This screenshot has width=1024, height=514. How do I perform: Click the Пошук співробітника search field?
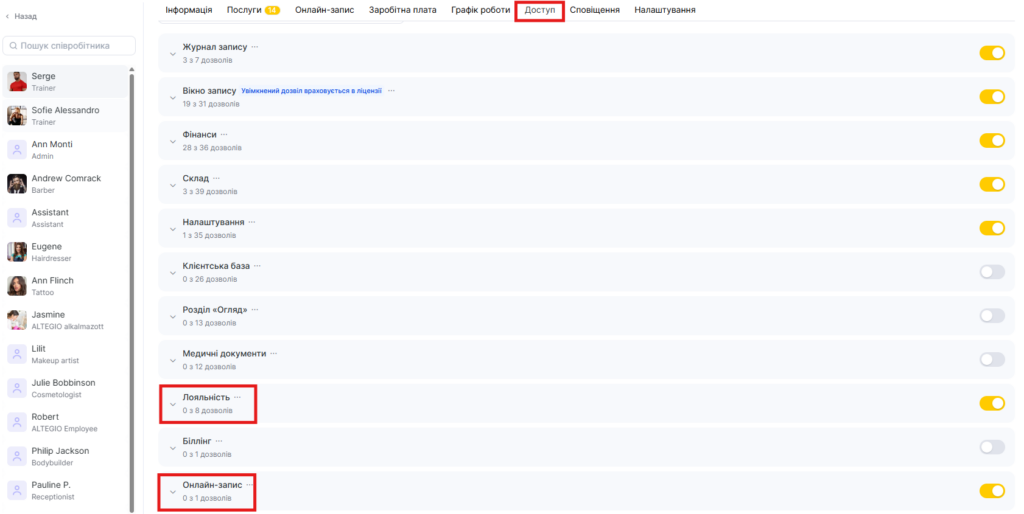(70, 46)
